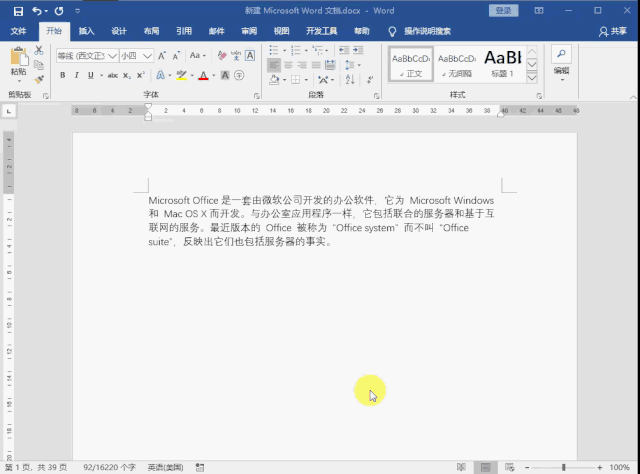Viewport: 640px width, 474px height.
Task: Apply character border icon
Action: [250, 55]
